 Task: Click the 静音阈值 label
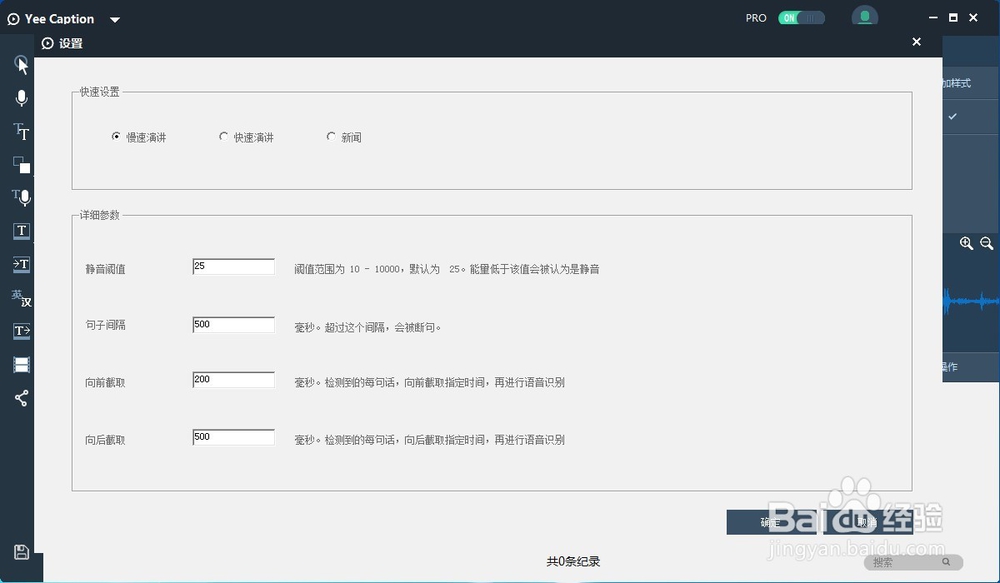(105, 269)
